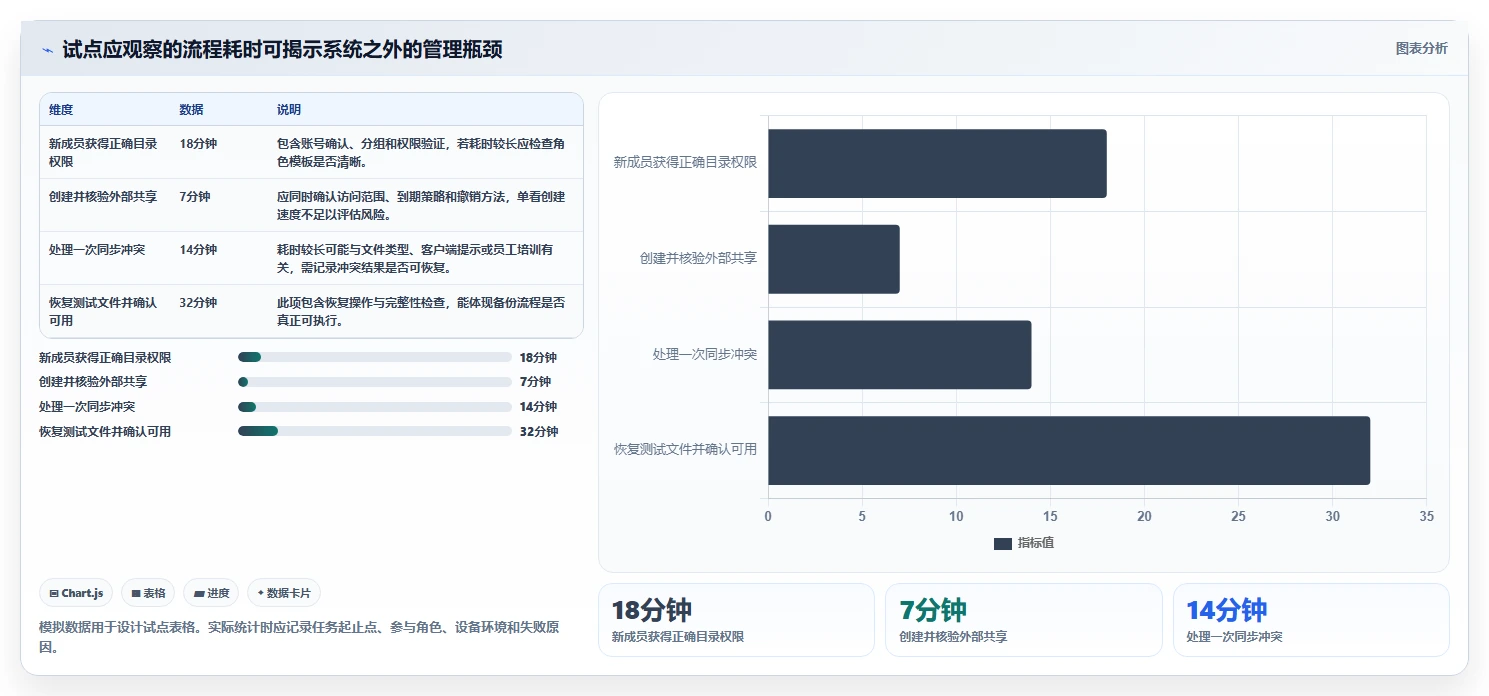Screen dimensions: 1489x696
Task: Click the progress list label 处理一次同步冲突
Action: click(87, 407)
